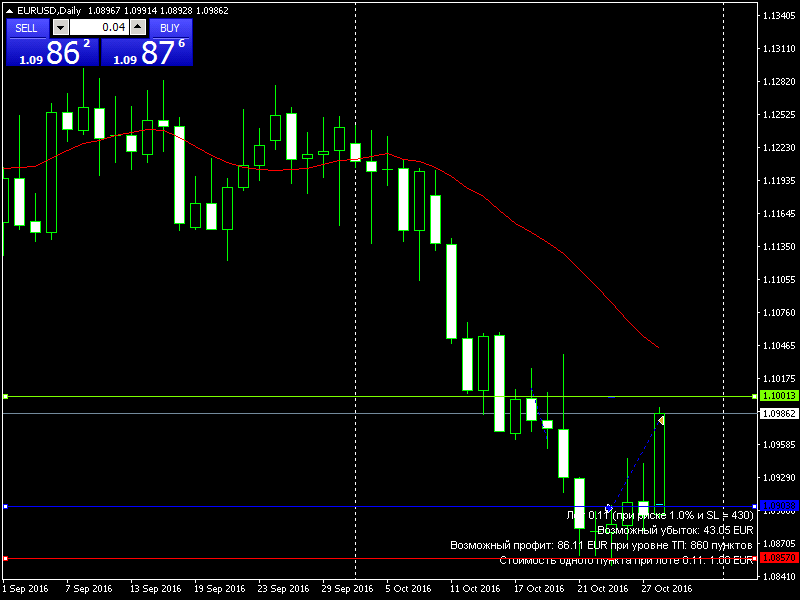Click the 'Возможный убыток: 43.05 EUR' text
Image resolution: width=800 pixels, height=600 pixels.
pyautogui.click(x=675, y=530)
